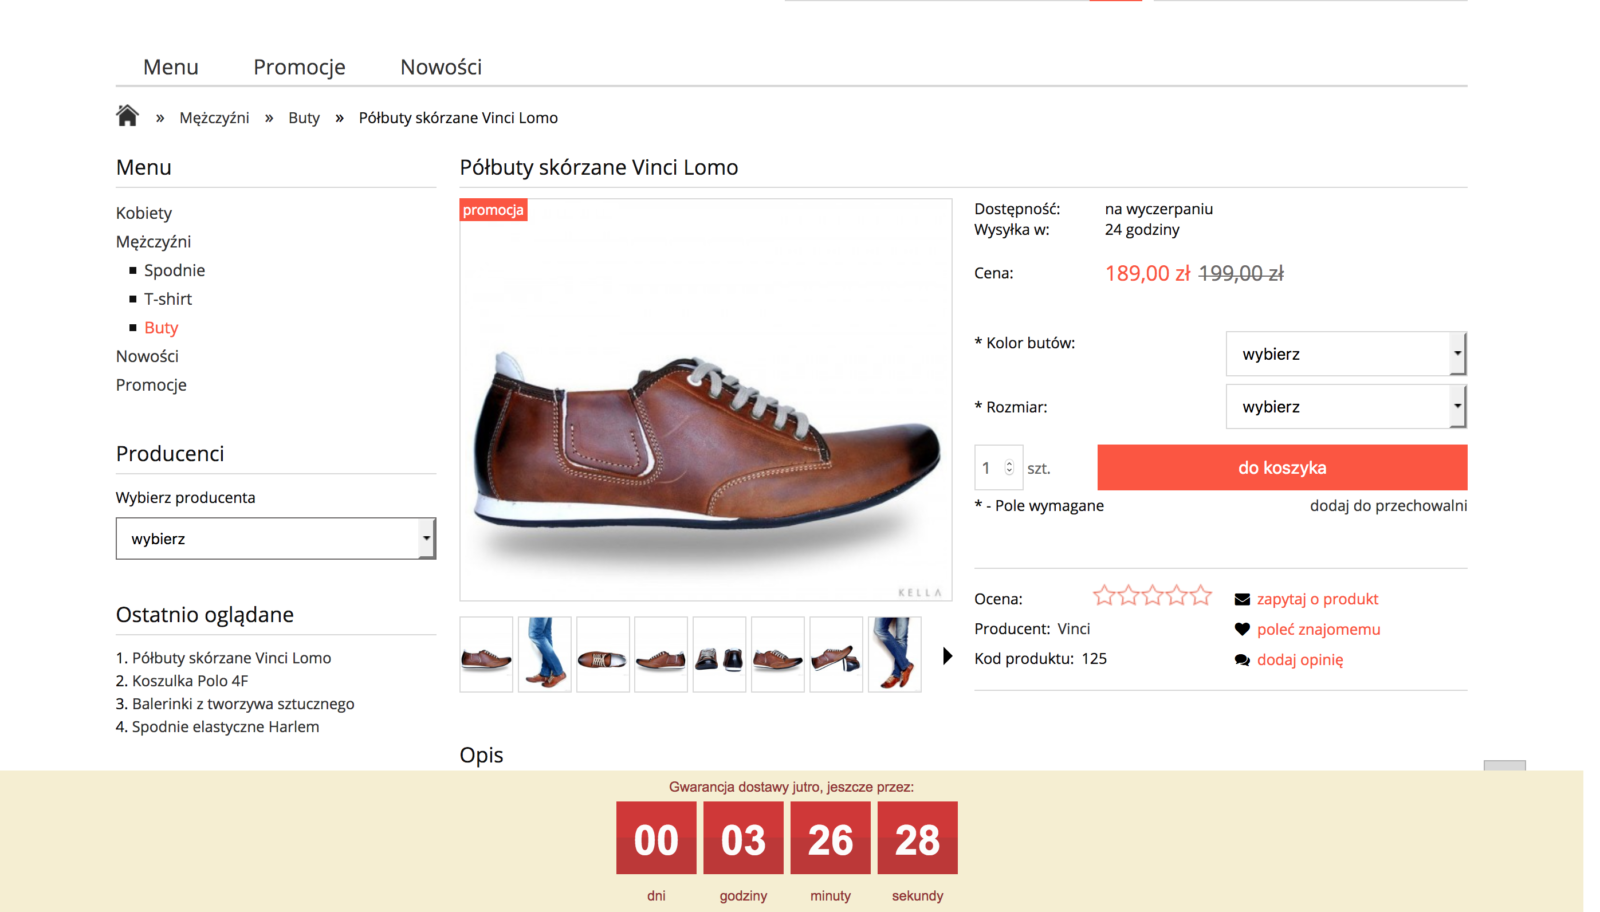Click the Mężczyźni breadcrumb link
Image resolution: width=1600 pixels, height=912 pixels.
(x=214, y=118)
